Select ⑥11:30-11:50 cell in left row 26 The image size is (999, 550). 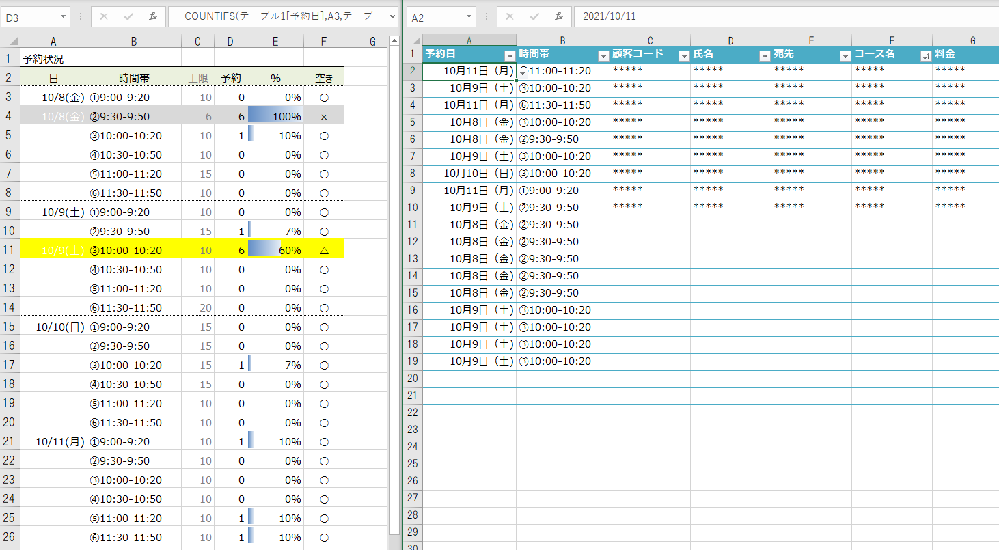(x=134, y=537)
